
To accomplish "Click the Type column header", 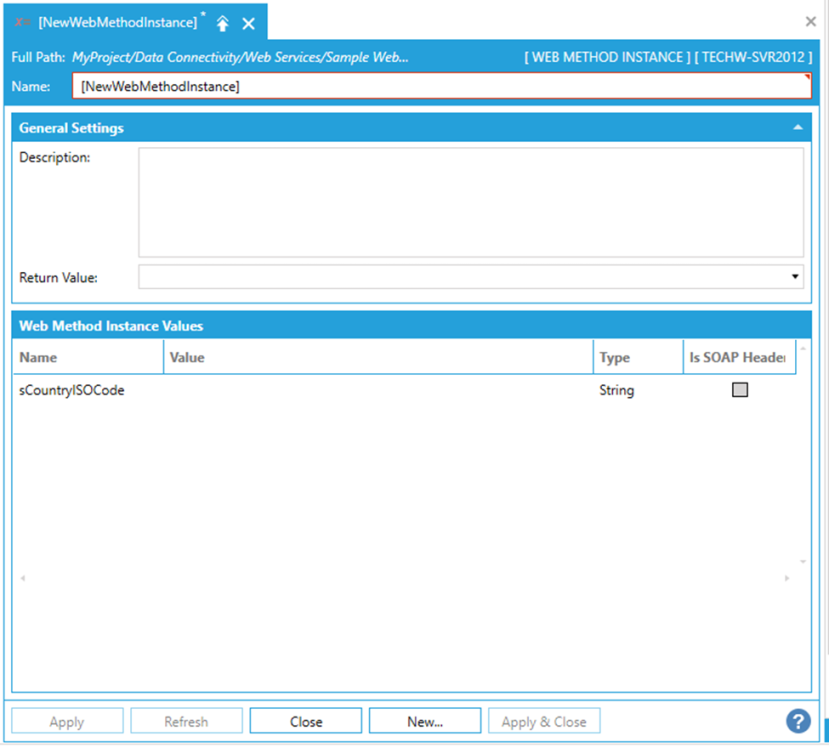I will (637, 357).
